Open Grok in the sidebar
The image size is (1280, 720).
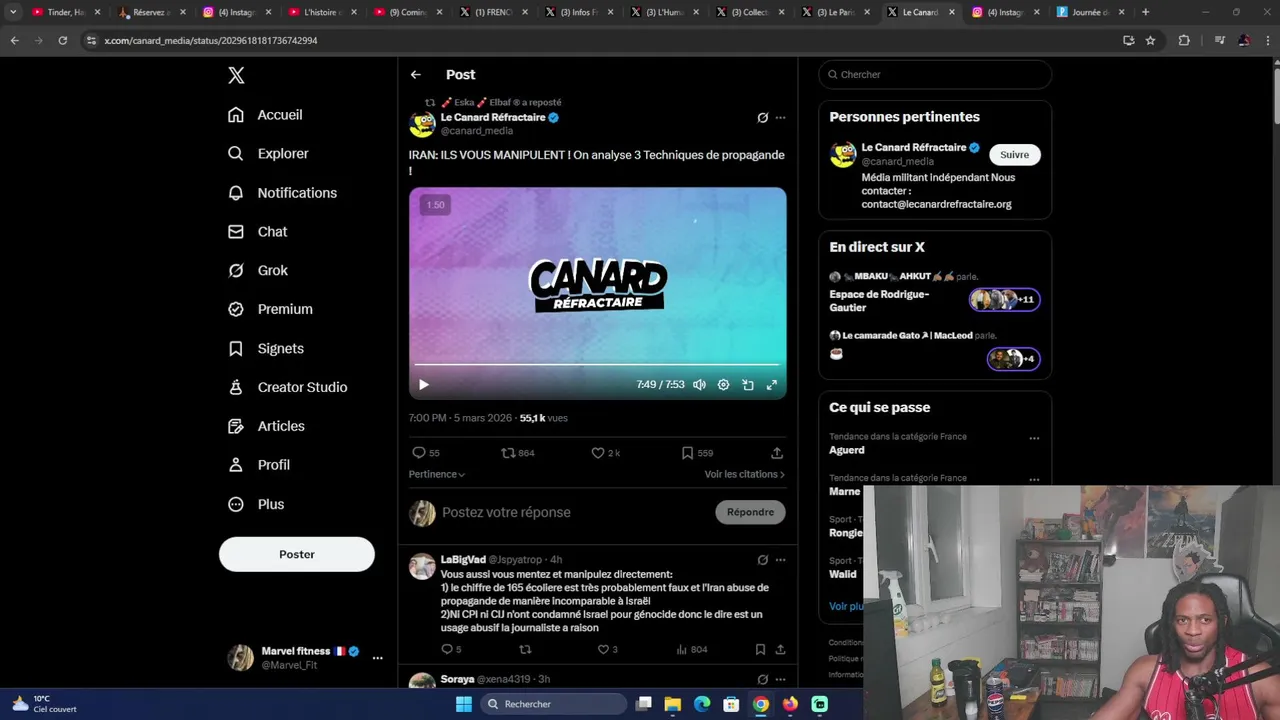click(258, 271)
